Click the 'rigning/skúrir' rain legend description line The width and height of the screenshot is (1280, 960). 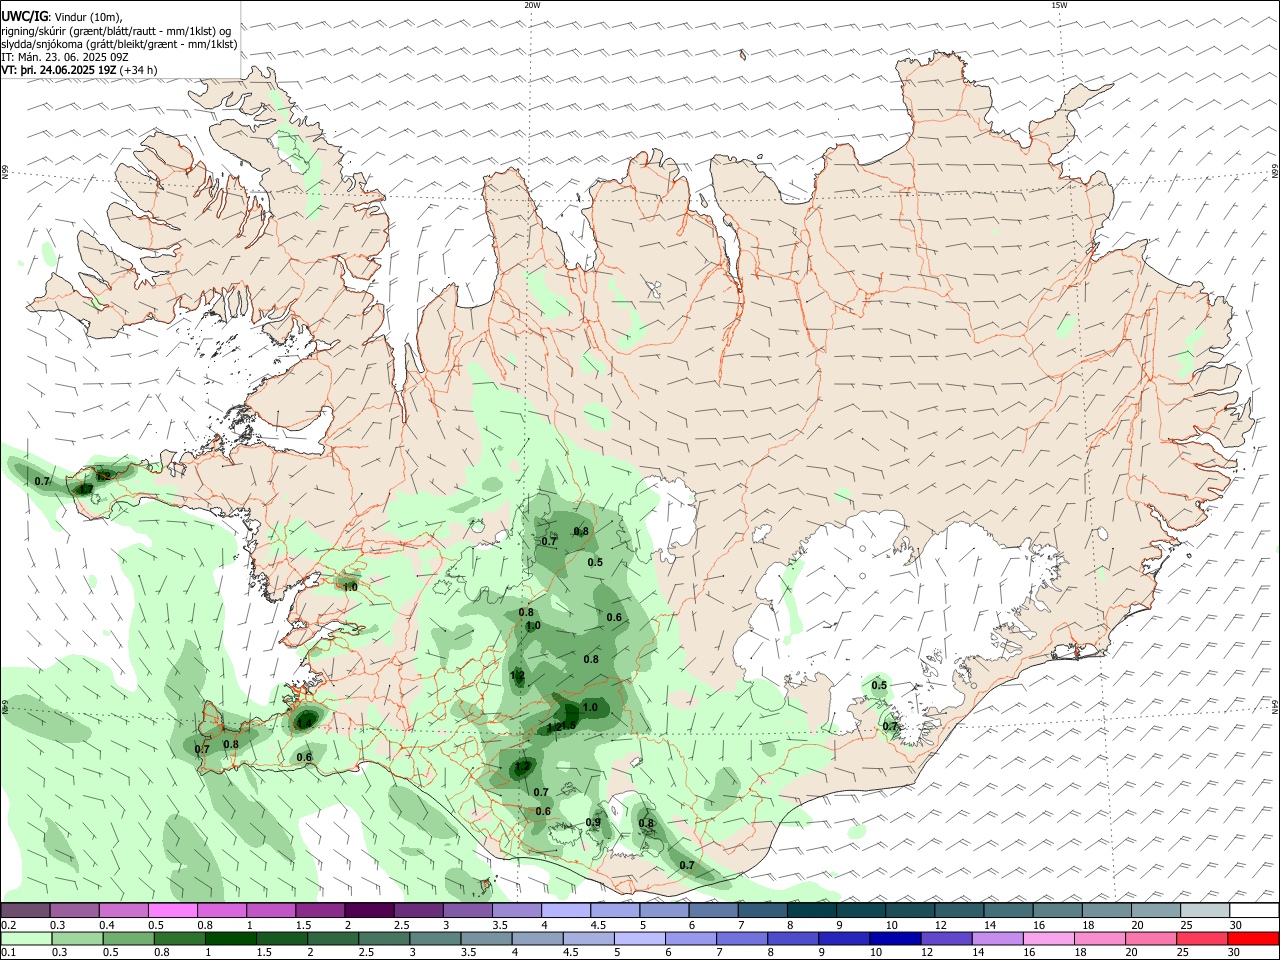(116, 31)
